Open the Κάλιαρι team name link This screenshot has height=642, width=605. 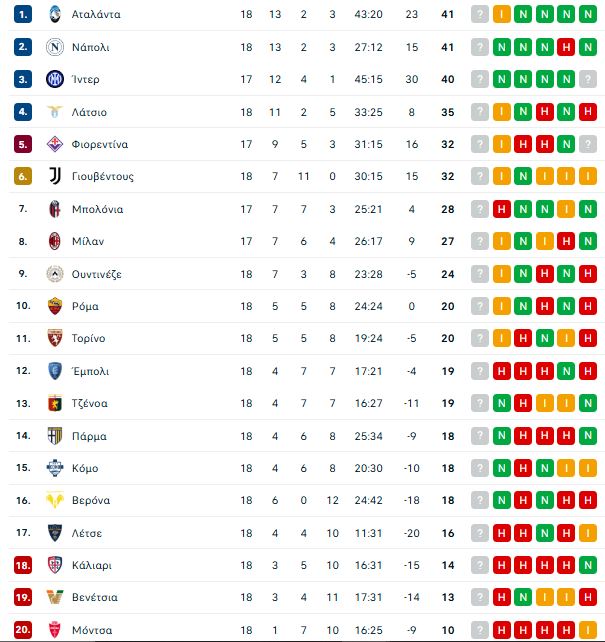click(x=92, y=565)
